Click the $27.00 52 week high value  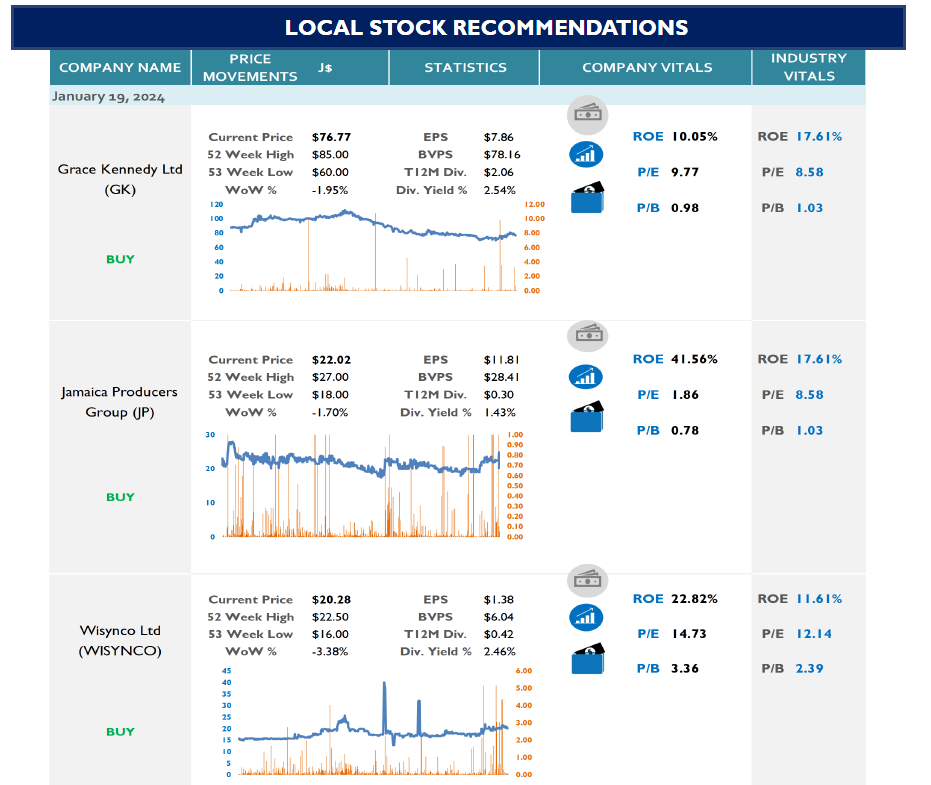(330, 377)
